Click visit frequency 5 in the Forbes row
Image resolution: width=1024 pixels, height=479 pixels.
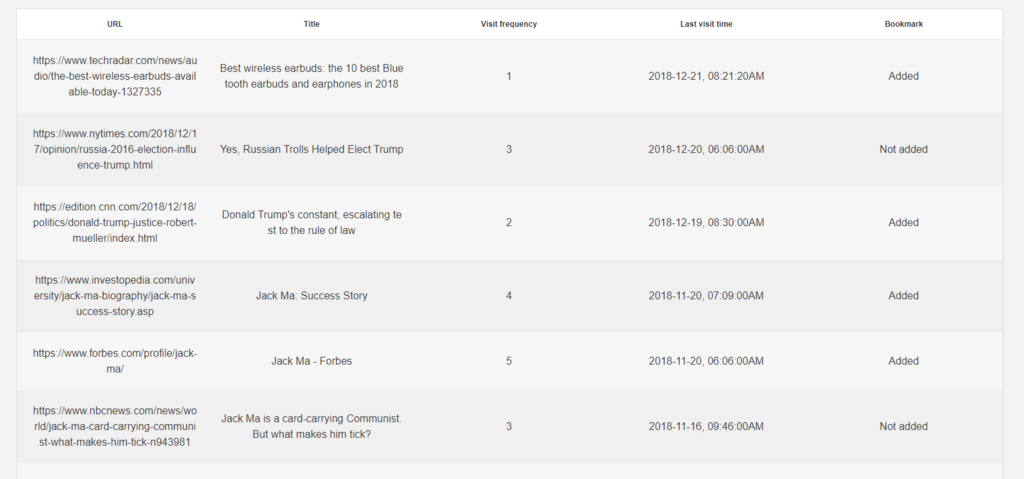click(x=509, y=361)
